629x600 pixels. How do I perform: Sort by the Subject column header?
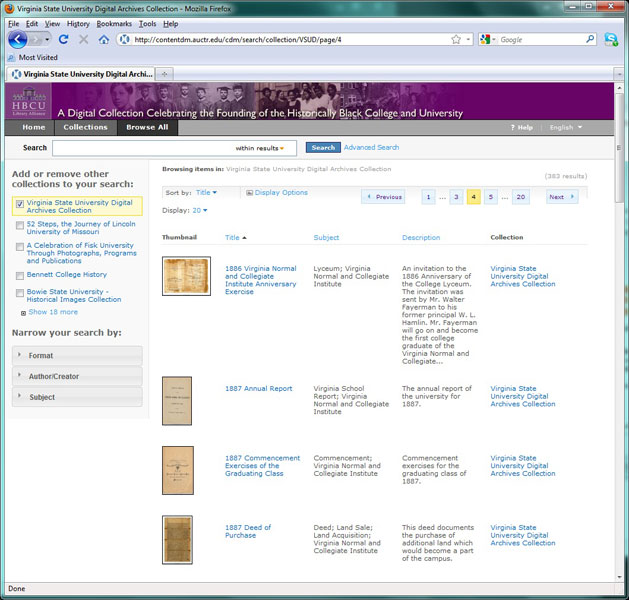(326, 237)
